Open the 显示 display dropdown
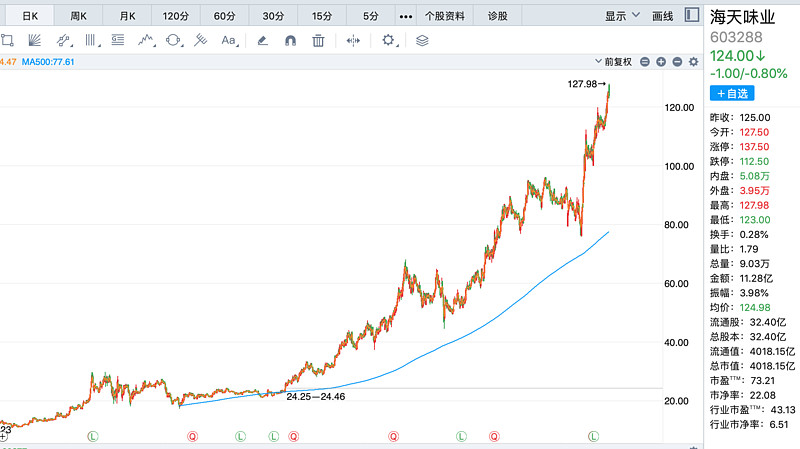Viewport: 800px width, 449px height. pos(620,16)
